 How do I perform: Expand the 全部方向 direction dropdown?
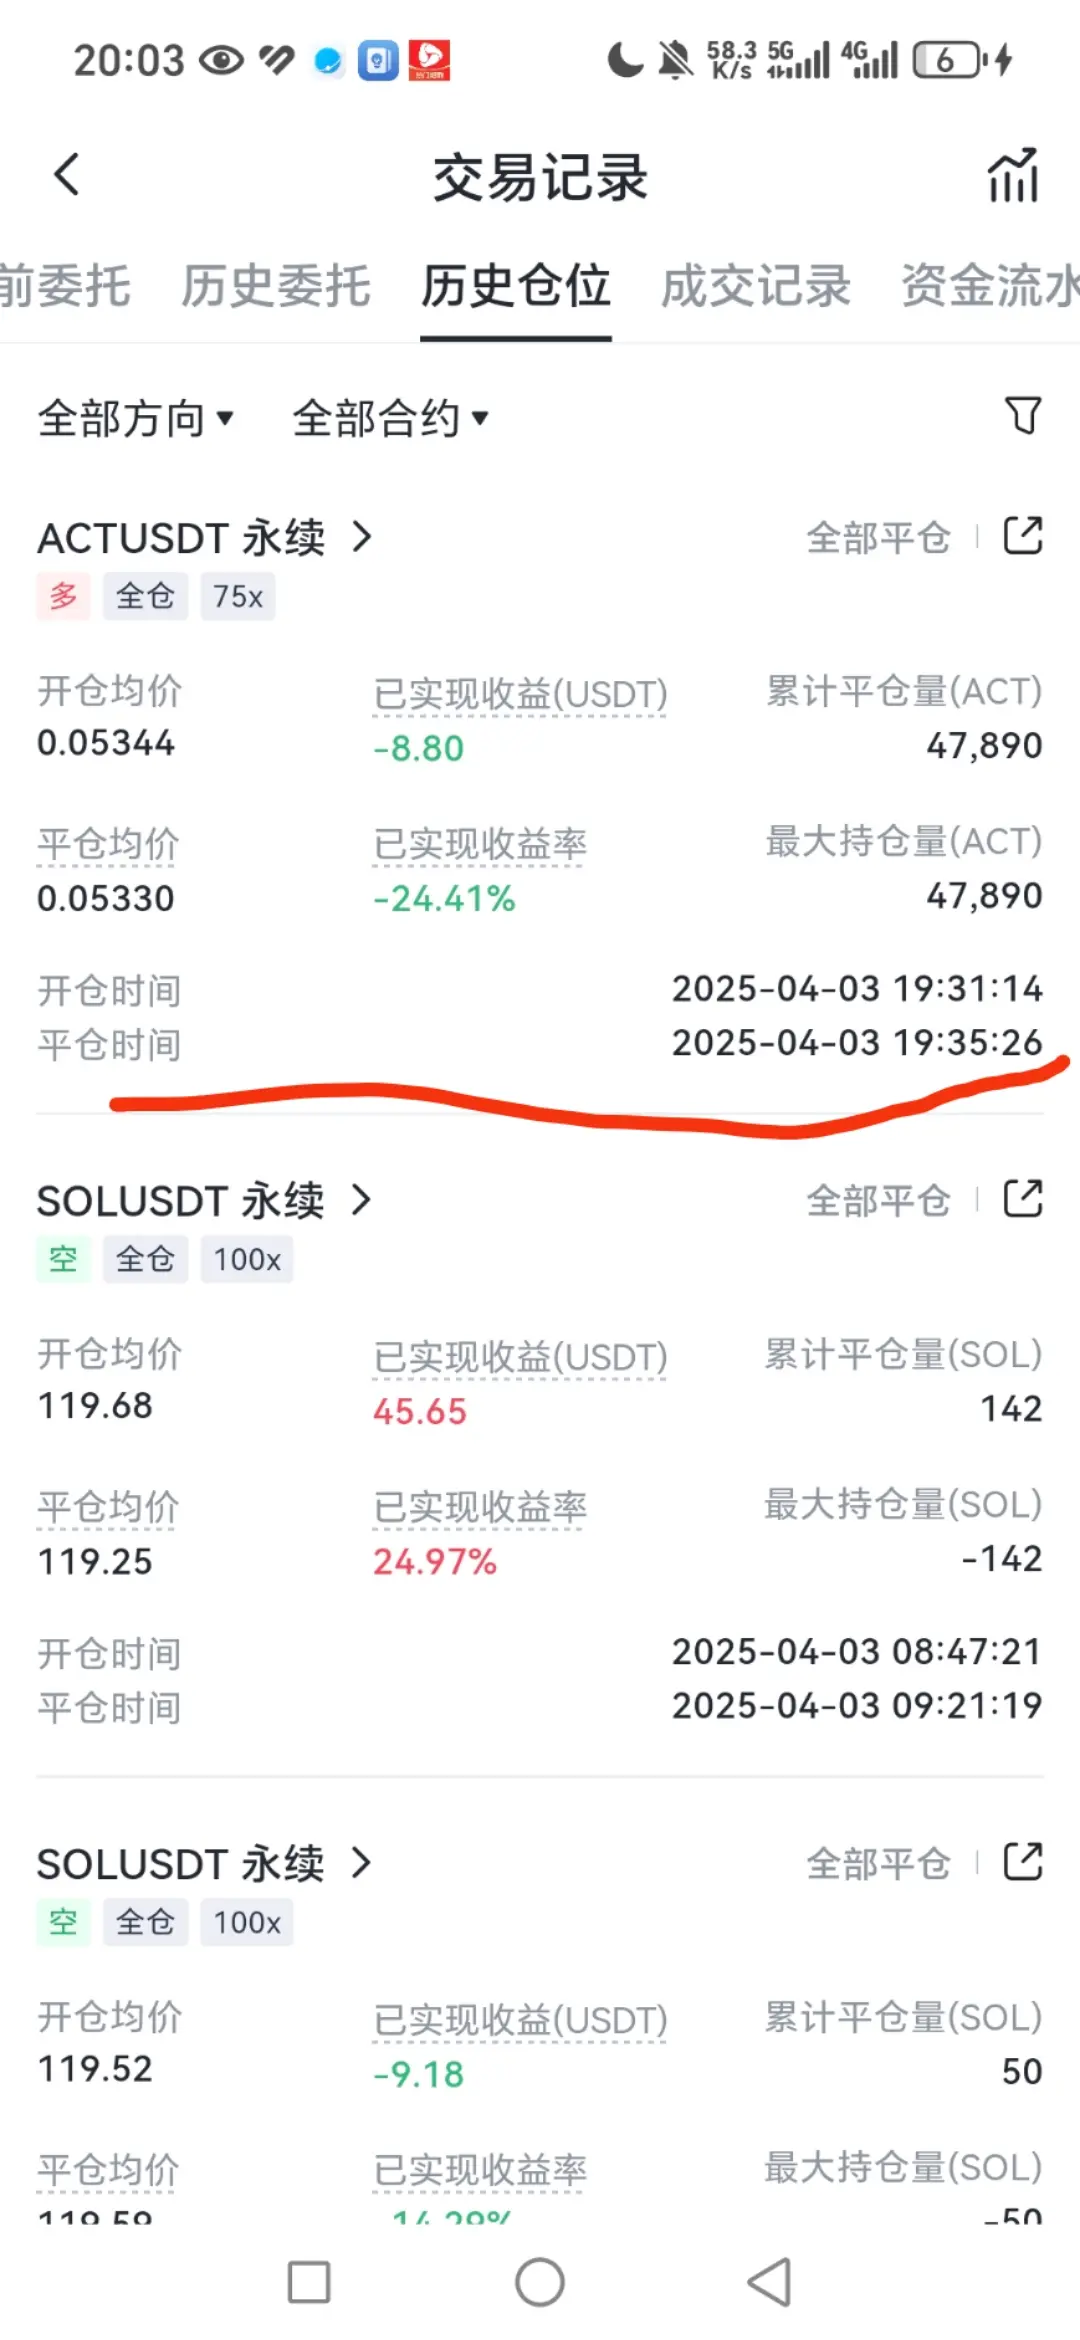(x=136, y=418)
